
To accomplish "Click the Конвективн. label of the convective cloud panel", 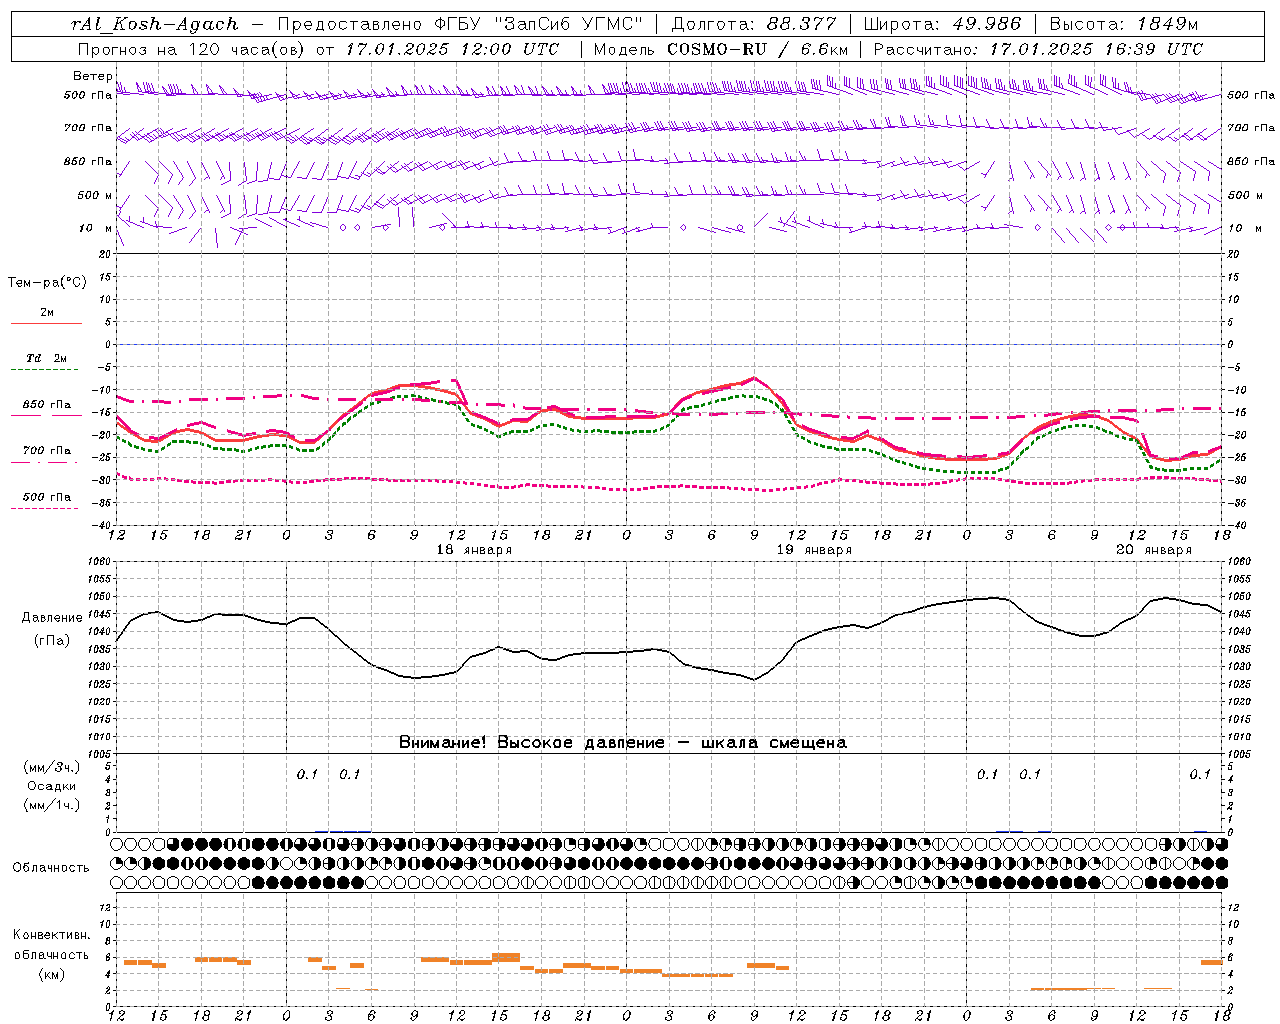I will [x=52, y=935].
